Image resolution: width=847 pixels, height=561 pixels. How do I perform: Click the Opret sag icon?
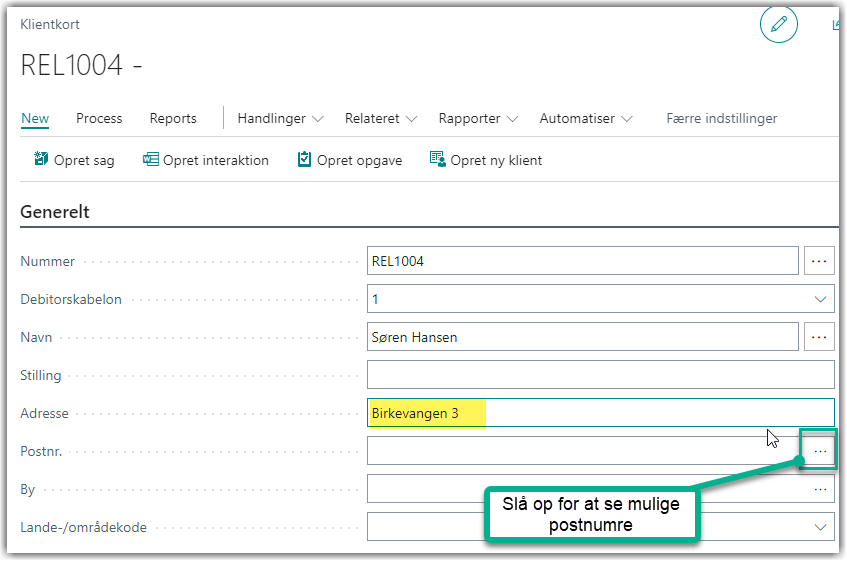coord(41,160)
